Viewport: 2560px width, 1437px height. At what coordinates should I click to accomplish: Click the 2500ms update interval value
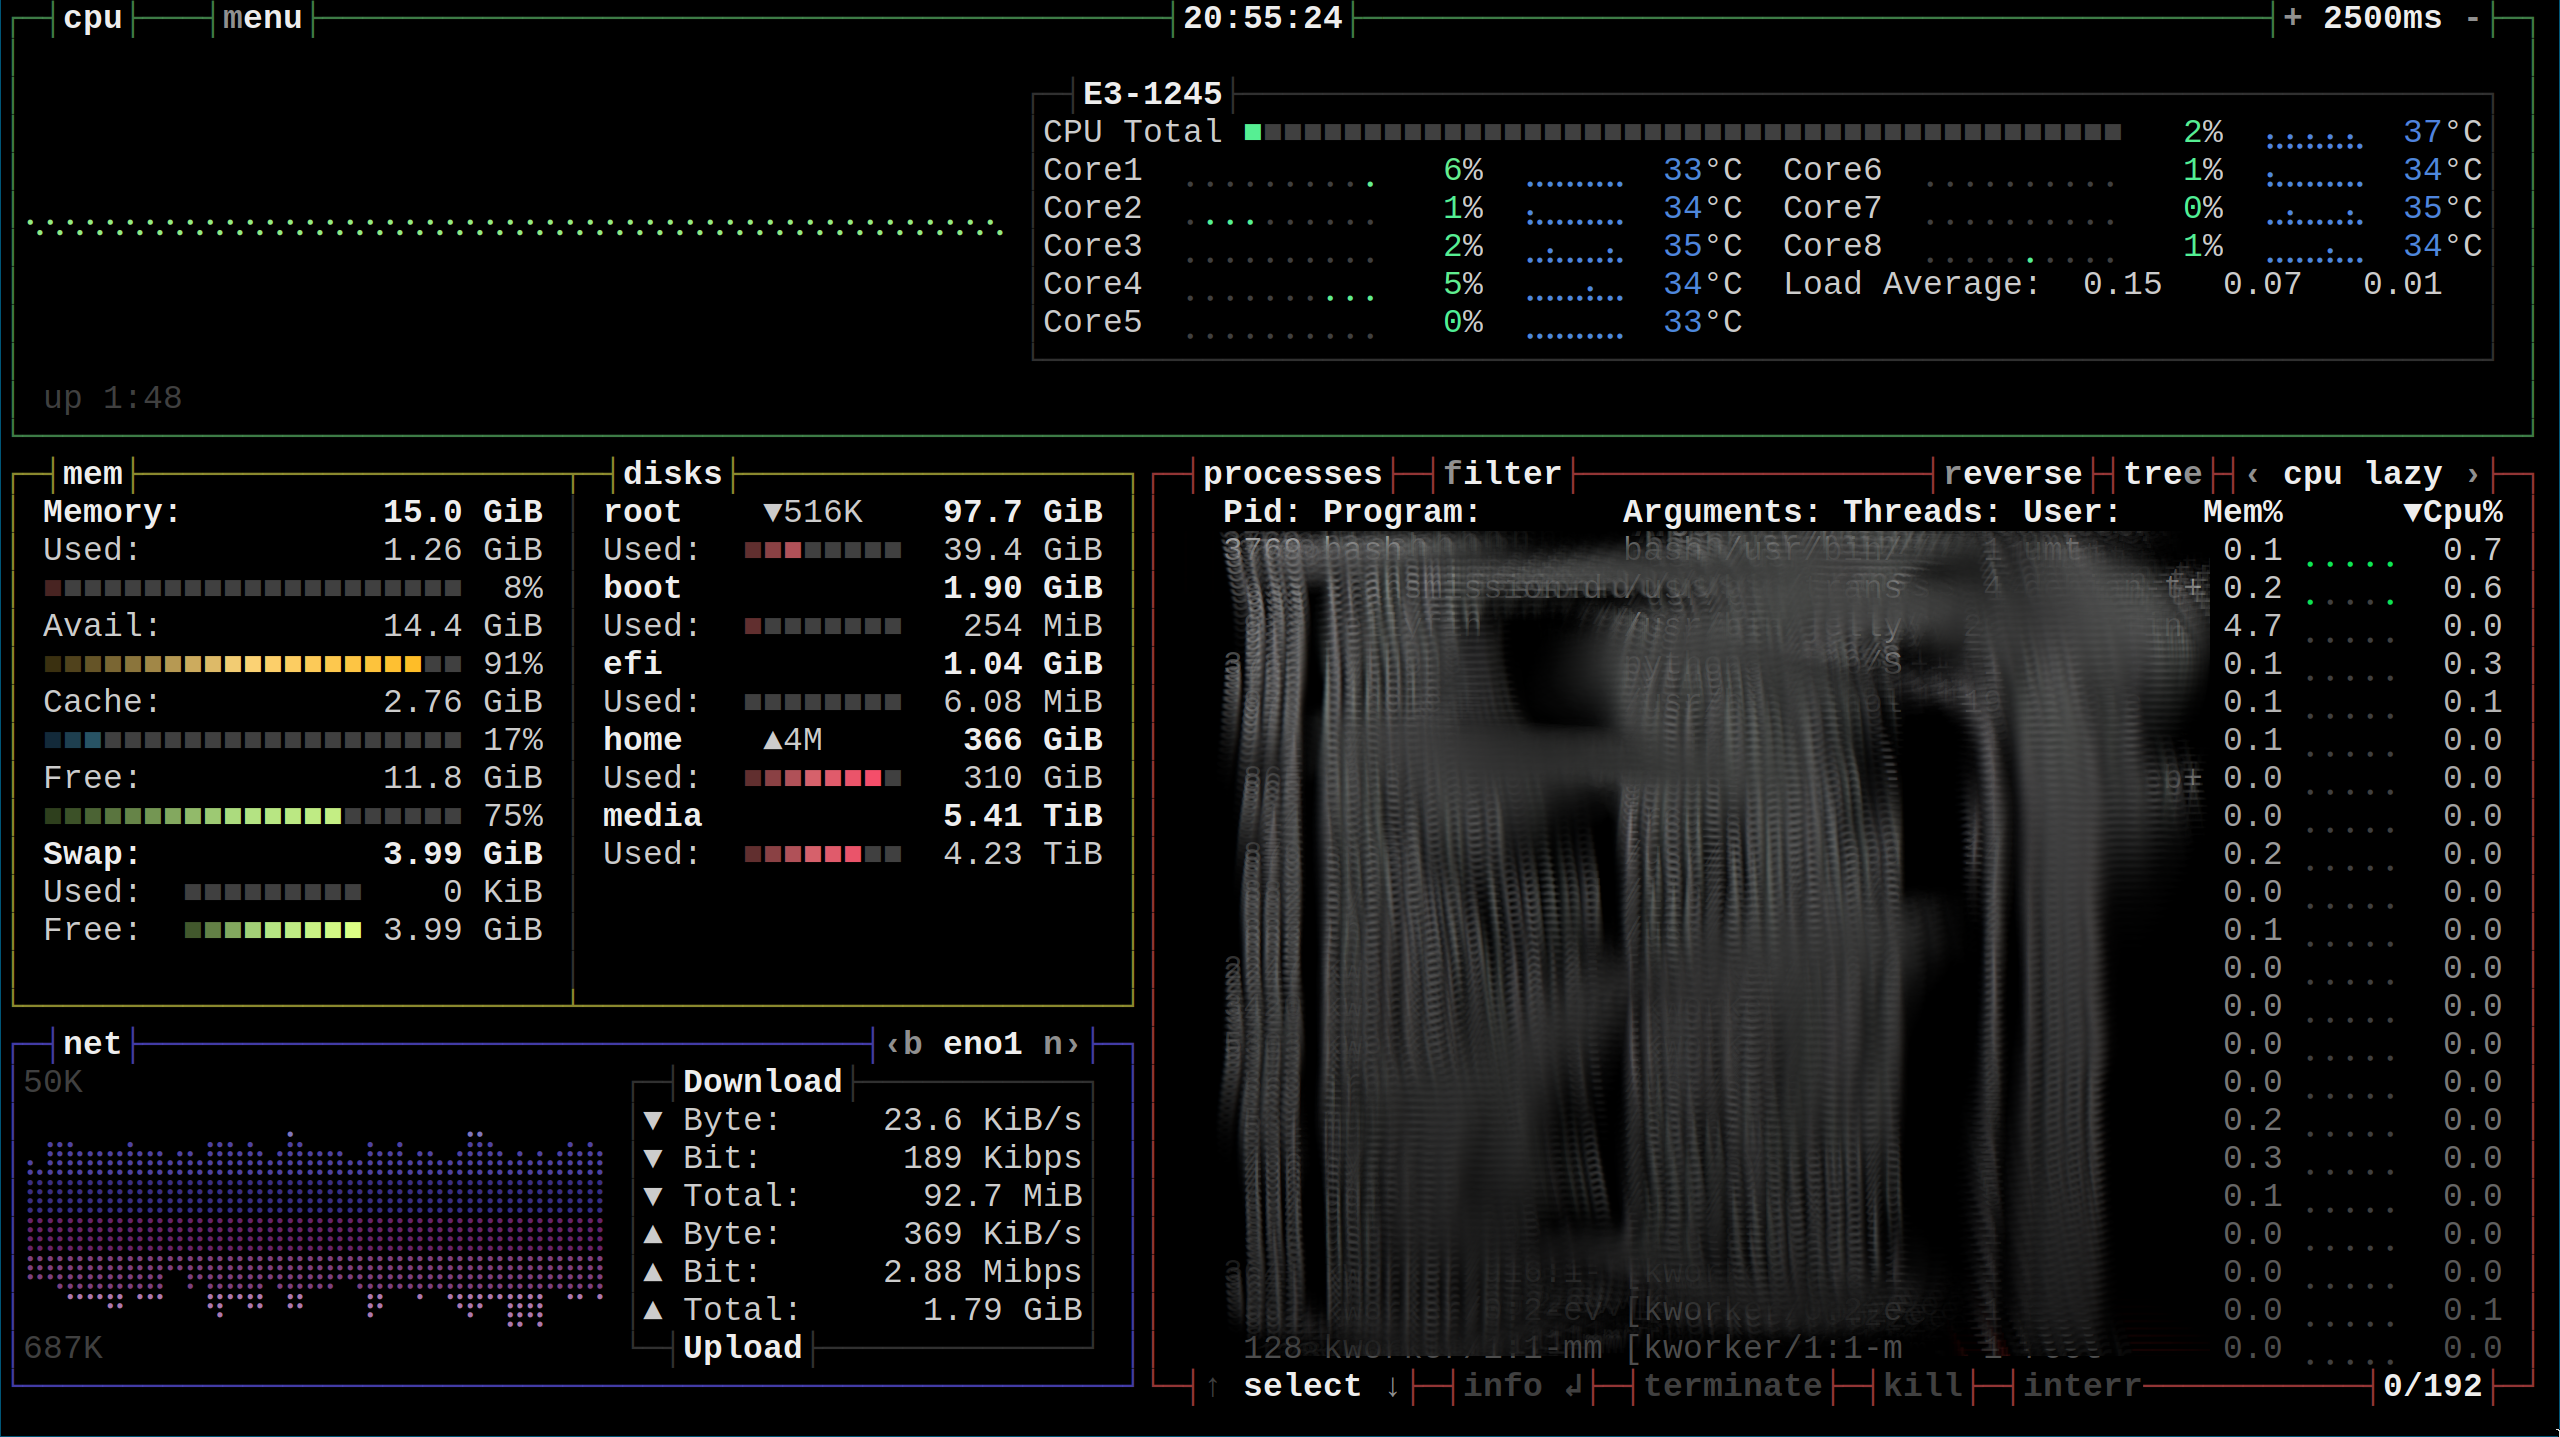[2383, 18]
